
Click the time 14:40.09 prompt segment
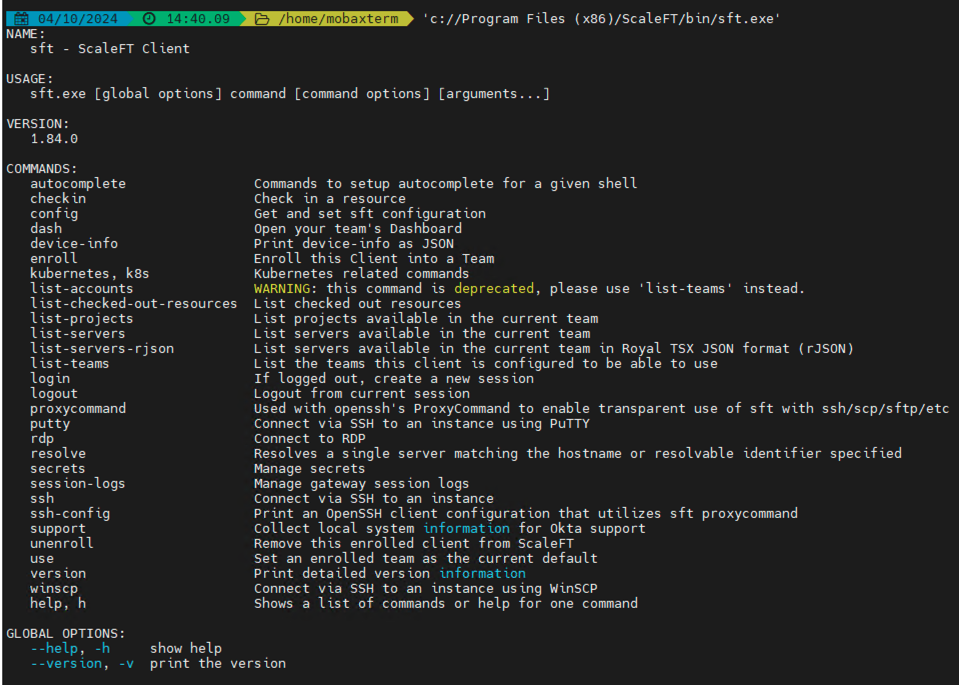pyautogui.click(x=198, y=19)
